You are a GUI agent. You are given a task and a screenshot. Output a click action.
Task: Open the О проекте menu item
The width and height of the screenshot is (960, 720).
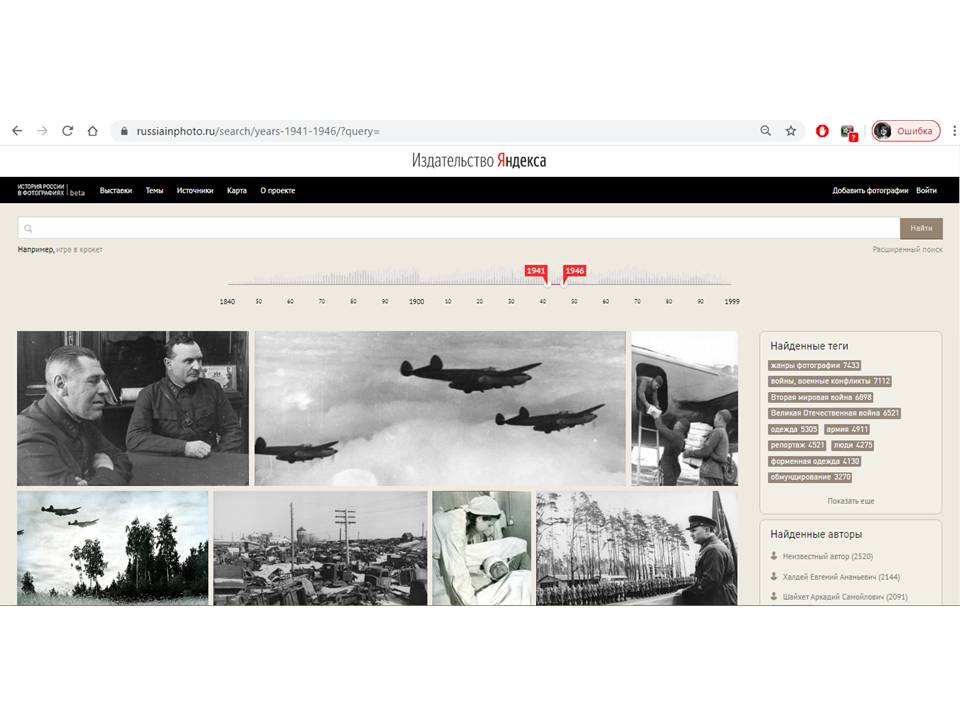(x=278, y=190)
